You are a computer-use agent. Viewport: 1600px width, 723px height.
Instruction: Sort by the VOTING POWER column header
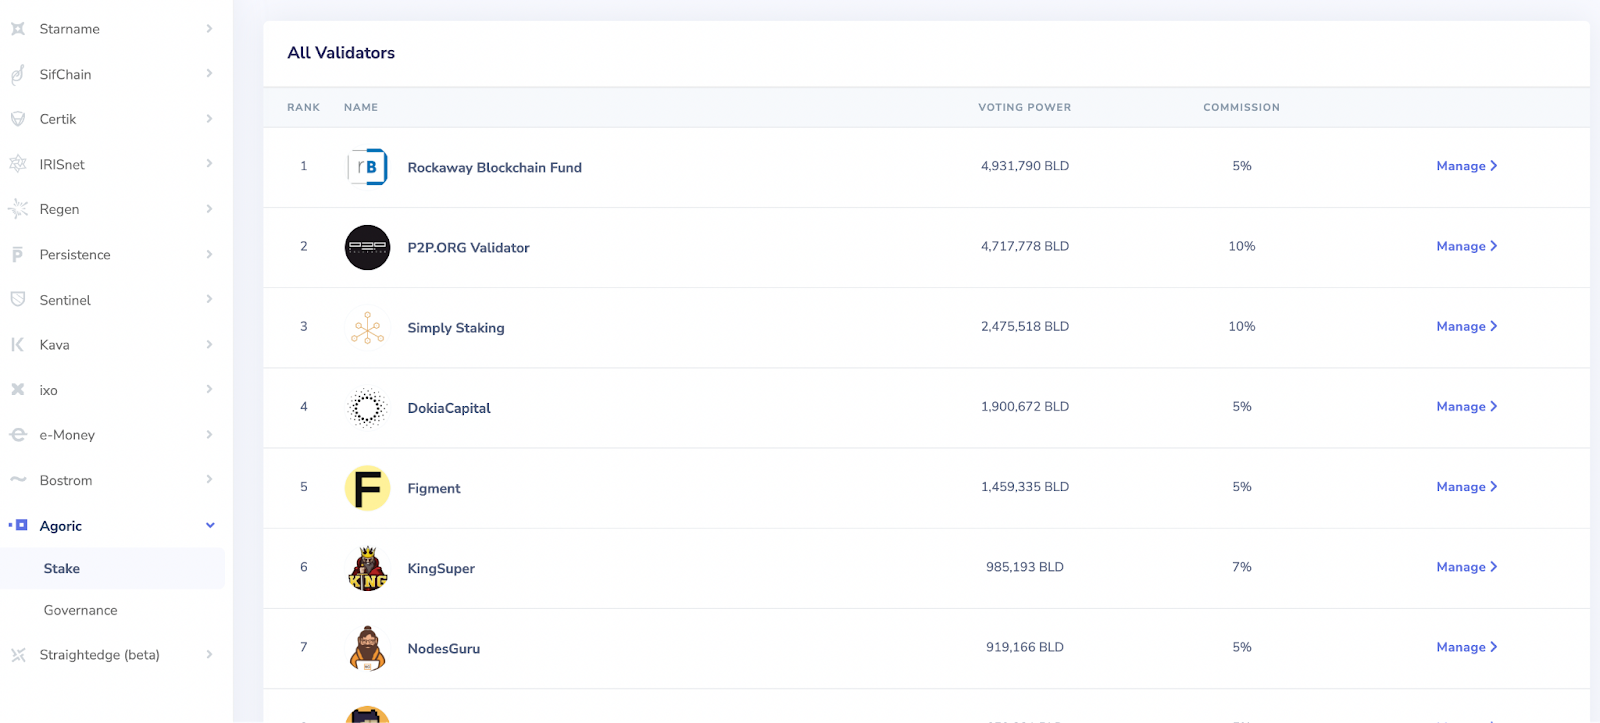1025,107
